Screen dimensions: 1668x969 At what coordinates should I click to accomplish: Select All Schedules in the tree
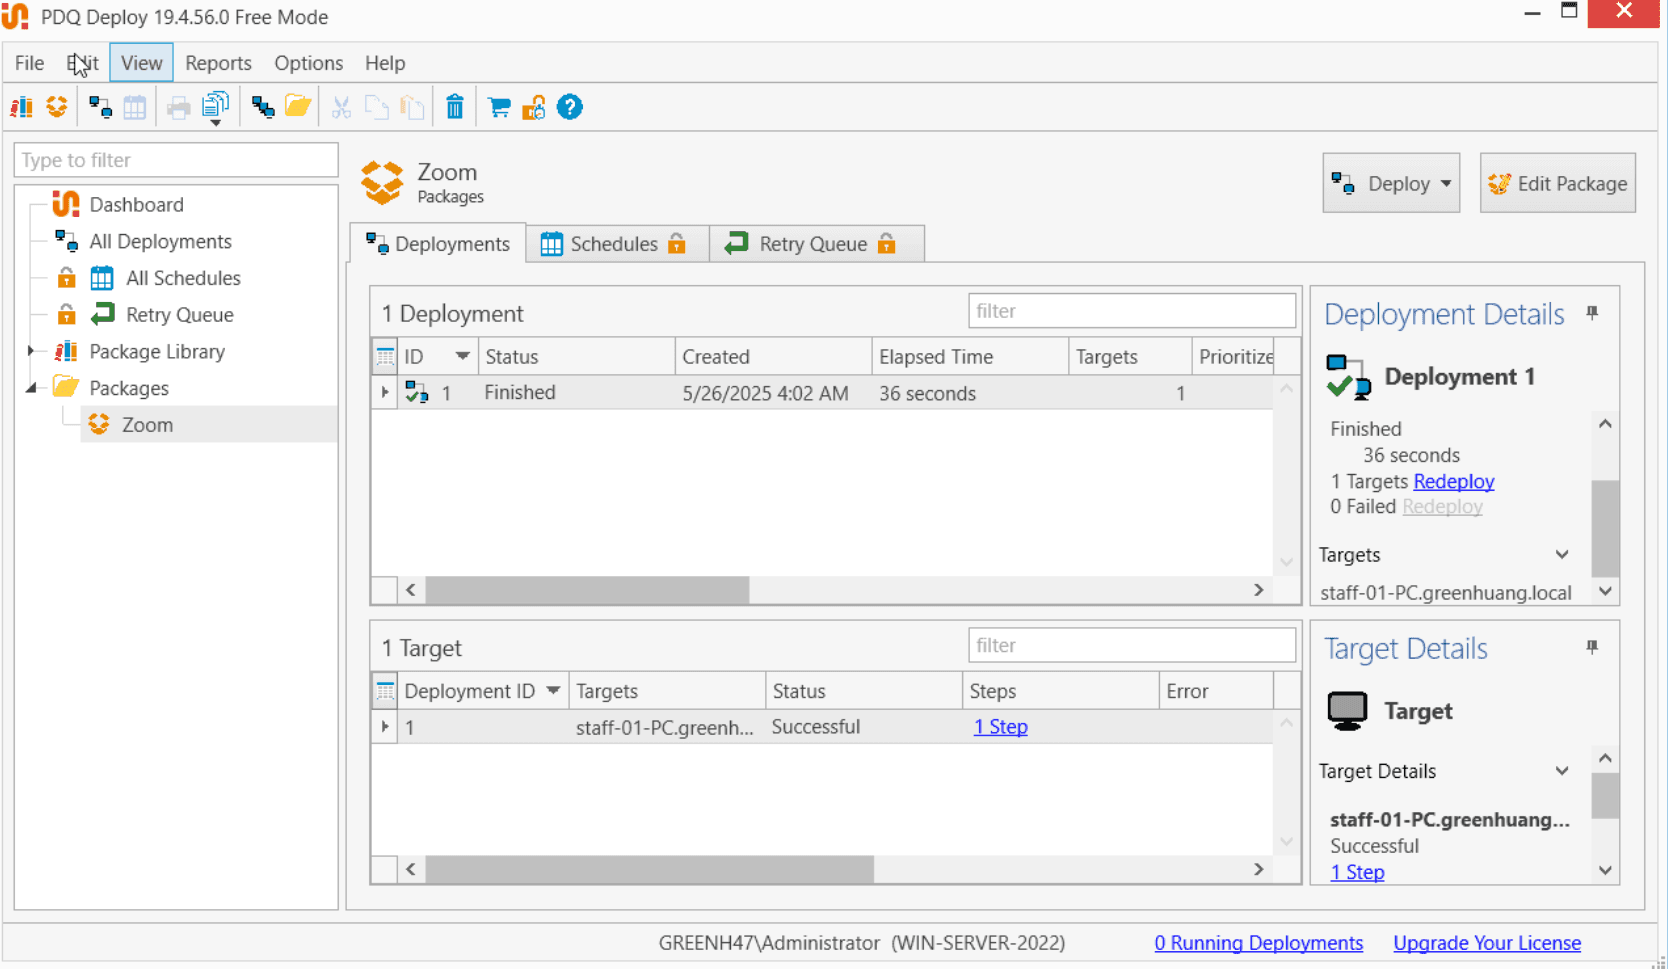click(x=183, y=278)
